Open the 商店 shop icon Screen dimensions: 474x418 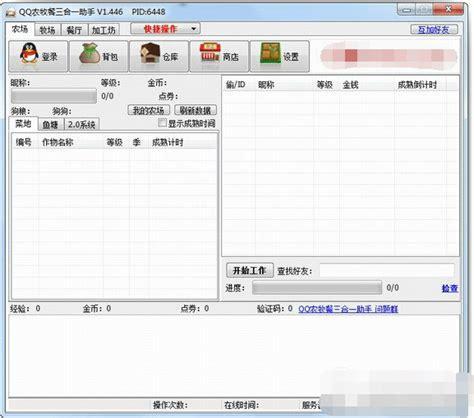(x=210, y=53)
